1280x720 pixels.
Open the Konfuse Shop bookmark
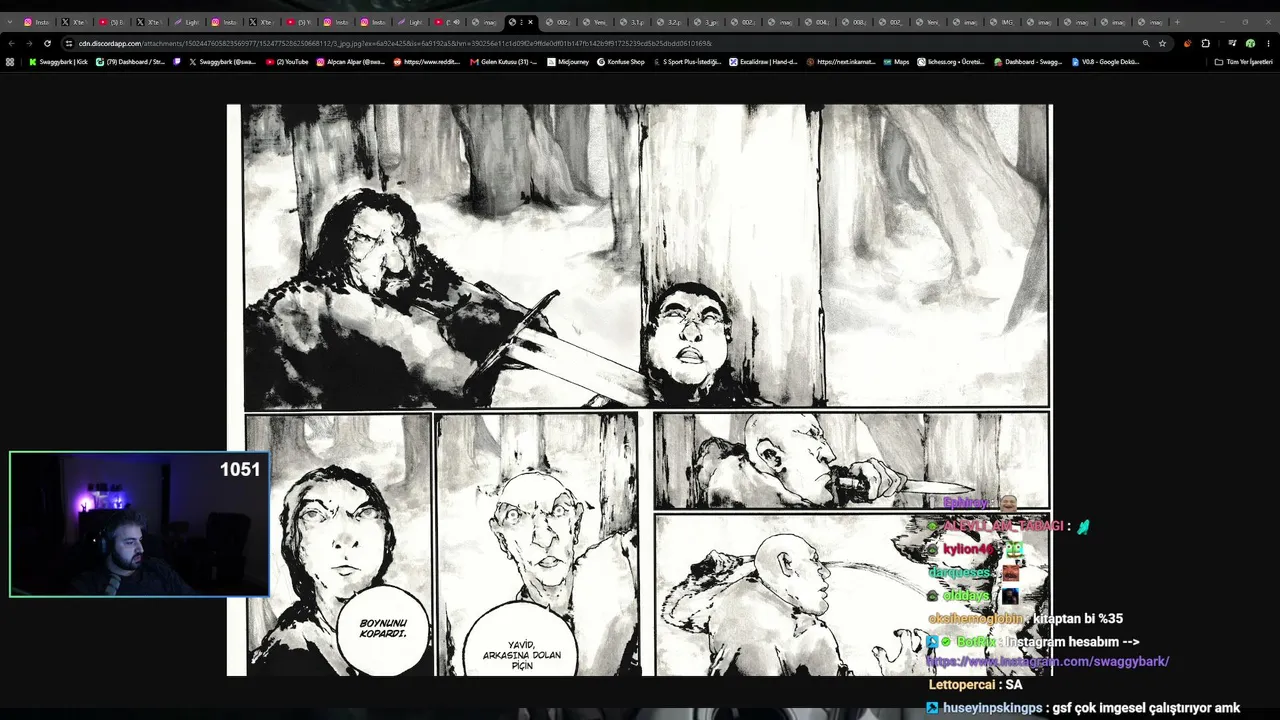[x=621, y=62]
